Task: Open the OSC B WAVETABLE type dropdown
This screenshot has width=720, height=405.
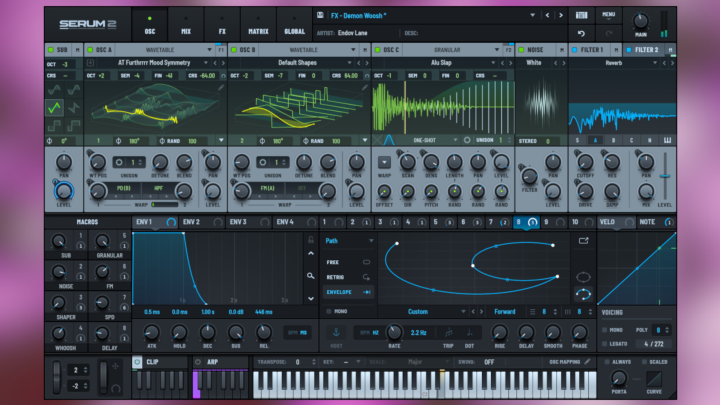Action: (x=353, y=50)
